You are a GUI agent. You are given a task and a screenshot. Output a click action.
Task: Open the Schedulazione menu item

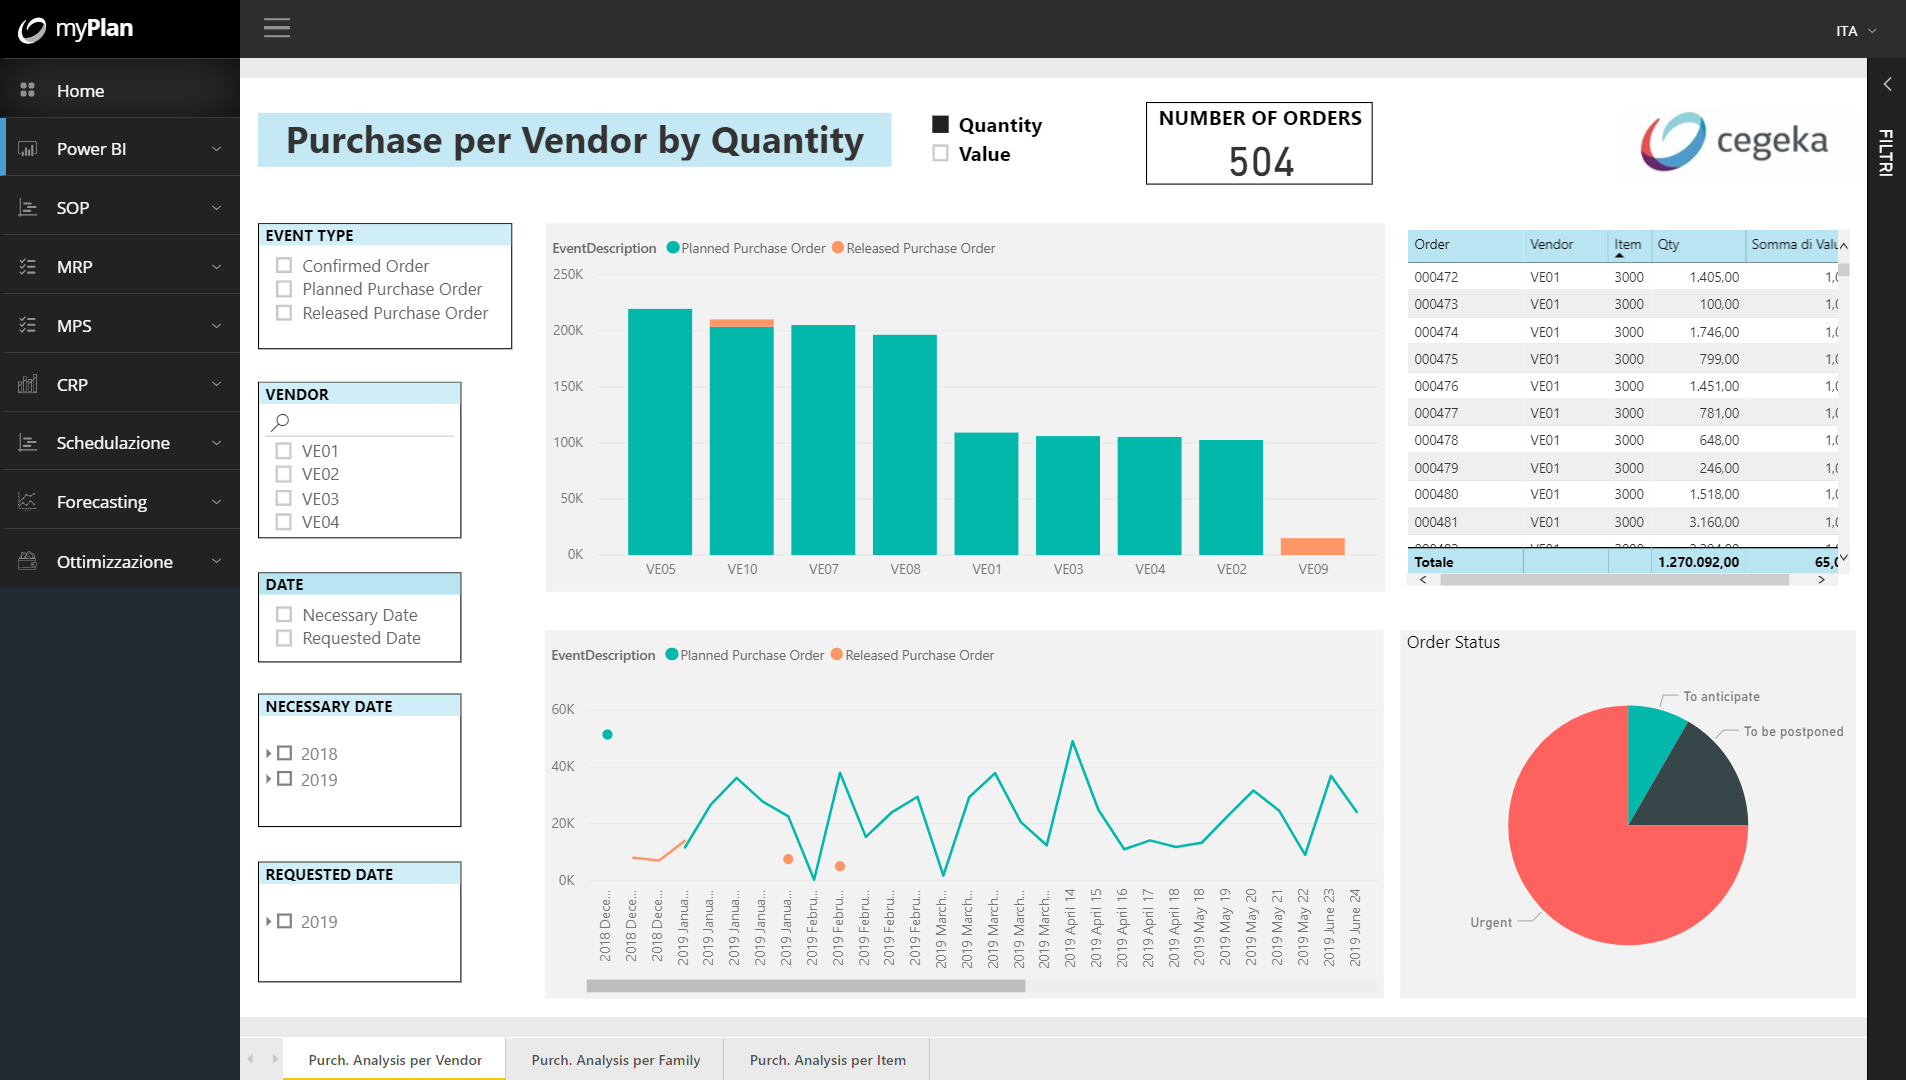[x=120, y=443]
